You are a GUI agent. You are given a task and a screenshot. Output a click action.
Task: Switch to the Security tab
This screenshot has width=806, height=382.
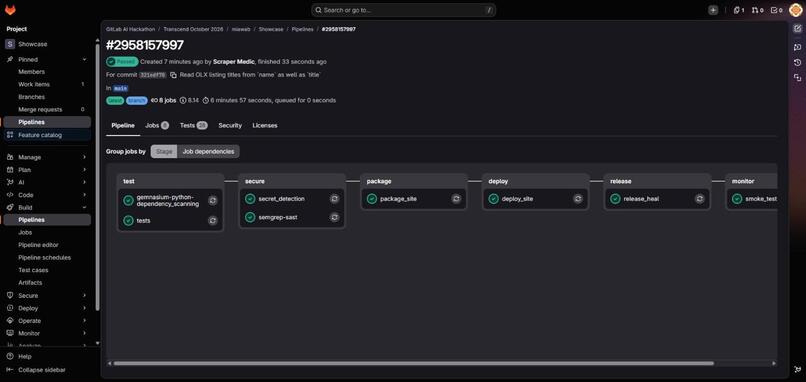[230, 125]
